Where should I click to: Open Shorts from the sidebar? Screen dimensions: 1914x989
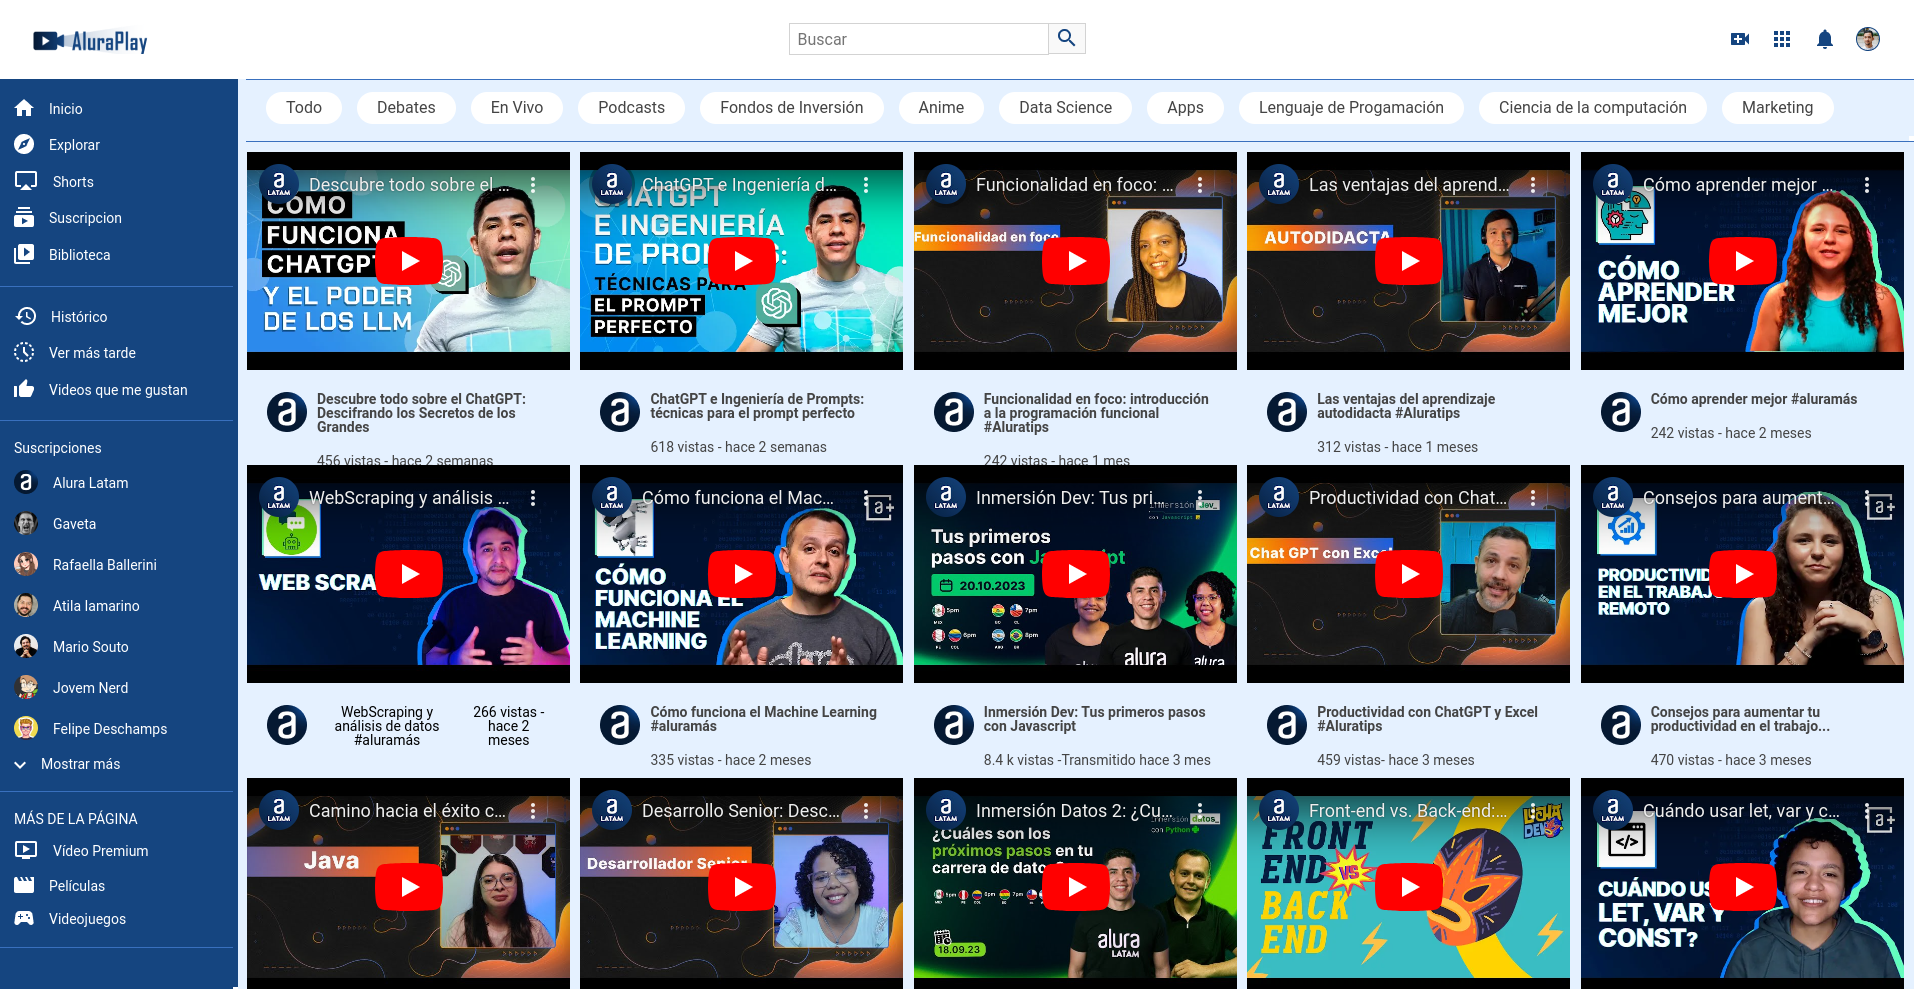pos(71,181)
